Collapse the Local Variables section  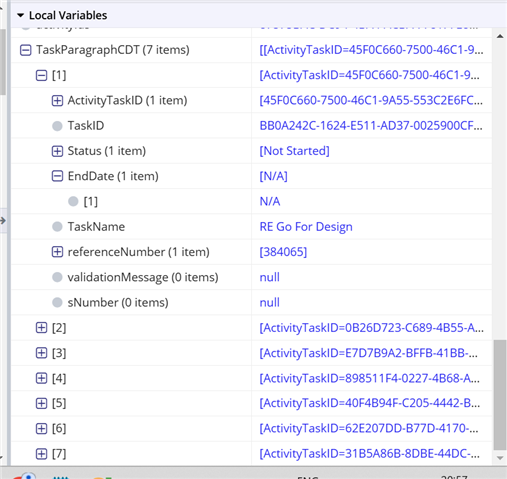[20, 15]
